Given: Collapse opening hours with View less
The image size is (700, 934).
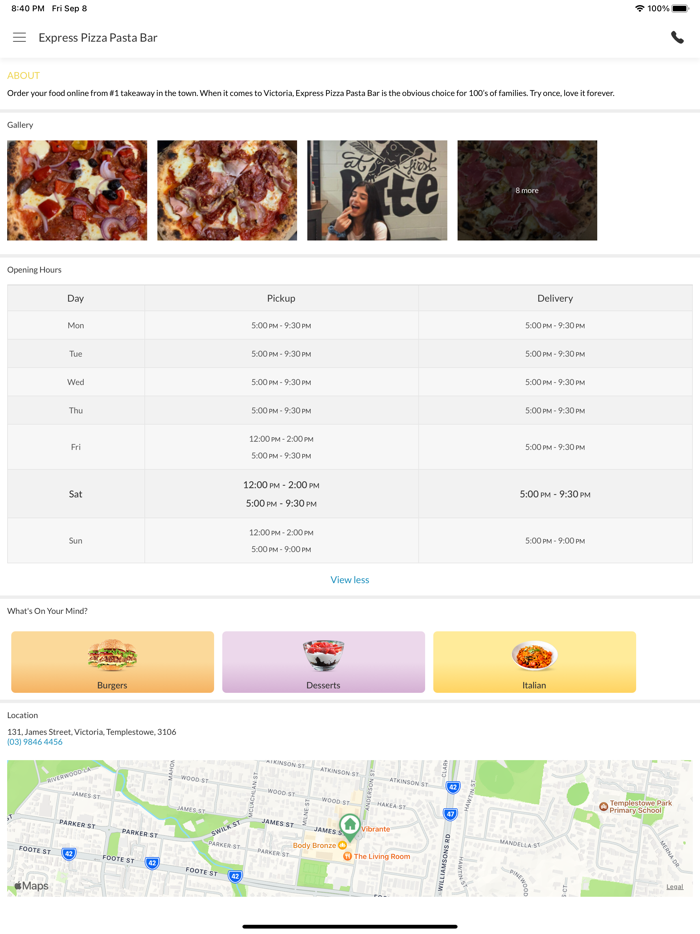Looking at the screenshot, I should 350,580.
